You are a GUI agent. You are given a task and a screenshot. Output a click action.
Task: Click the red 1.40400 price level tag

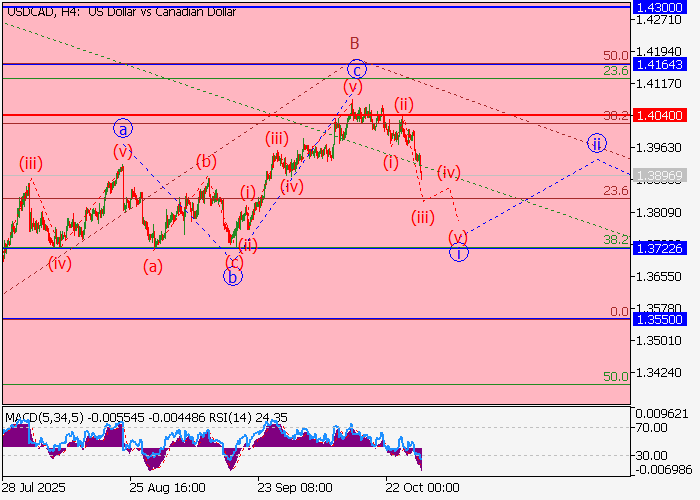(x=663, y=115)
